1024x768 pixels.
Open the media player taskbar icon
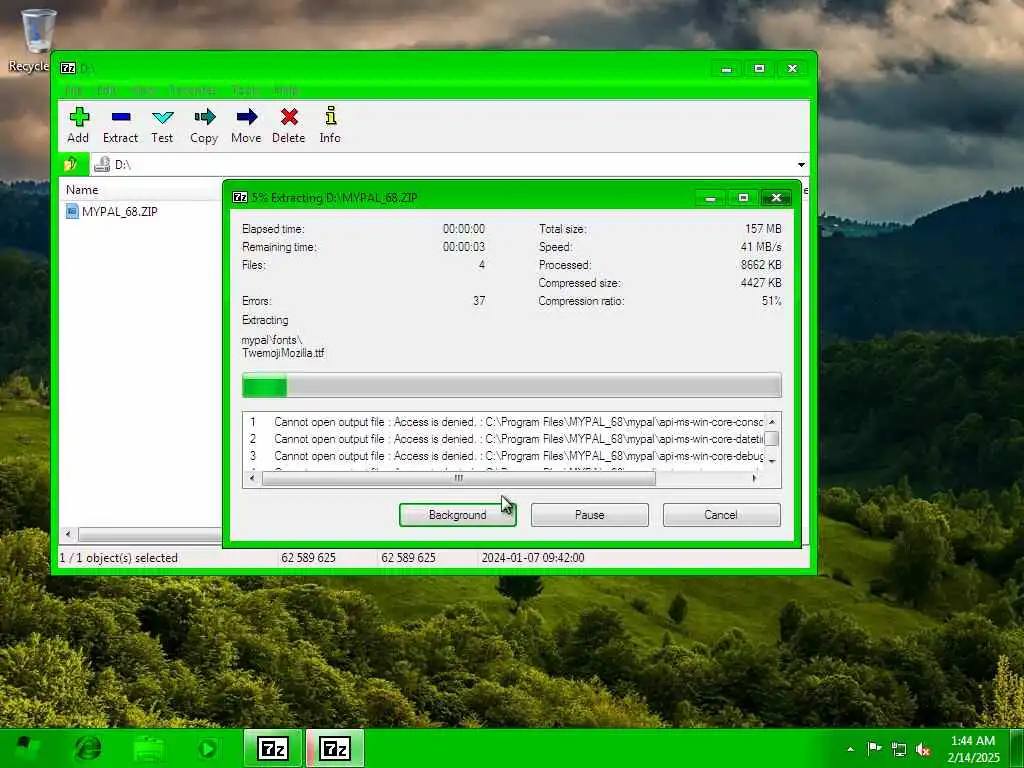(x=208, y=748)
